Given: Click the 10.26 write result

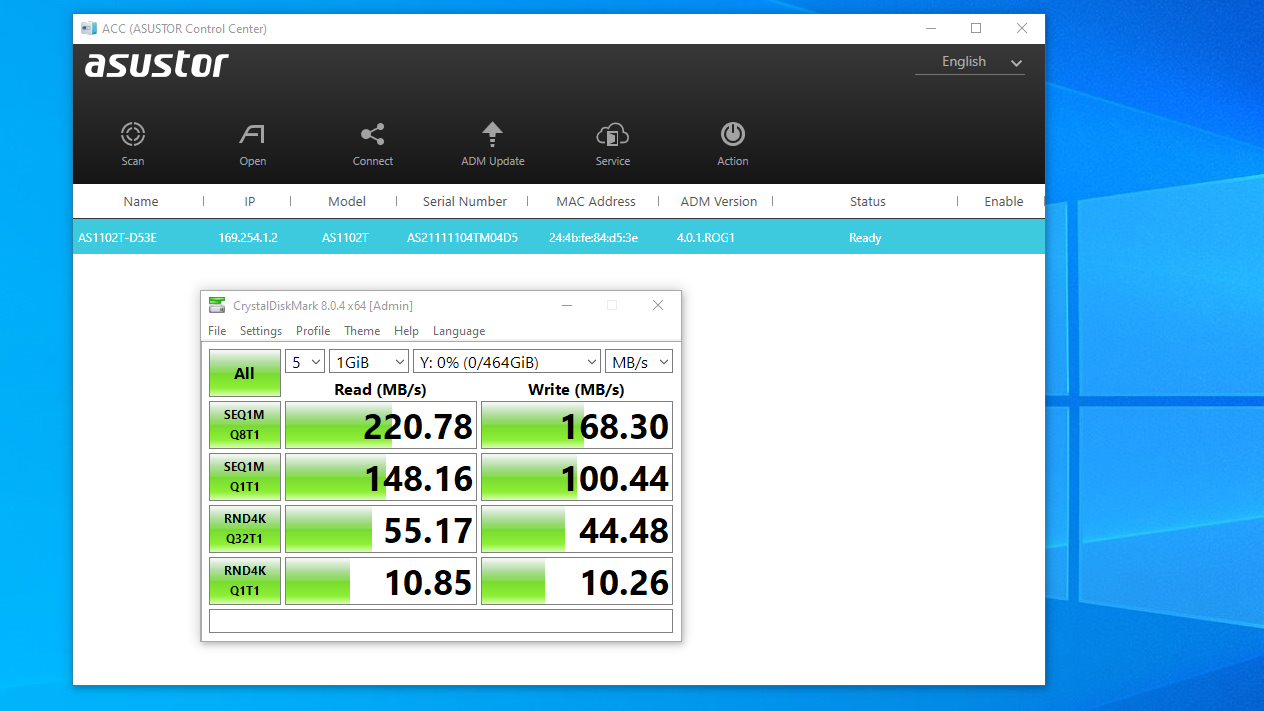Looking at the screenshot, I should (577, 581).
